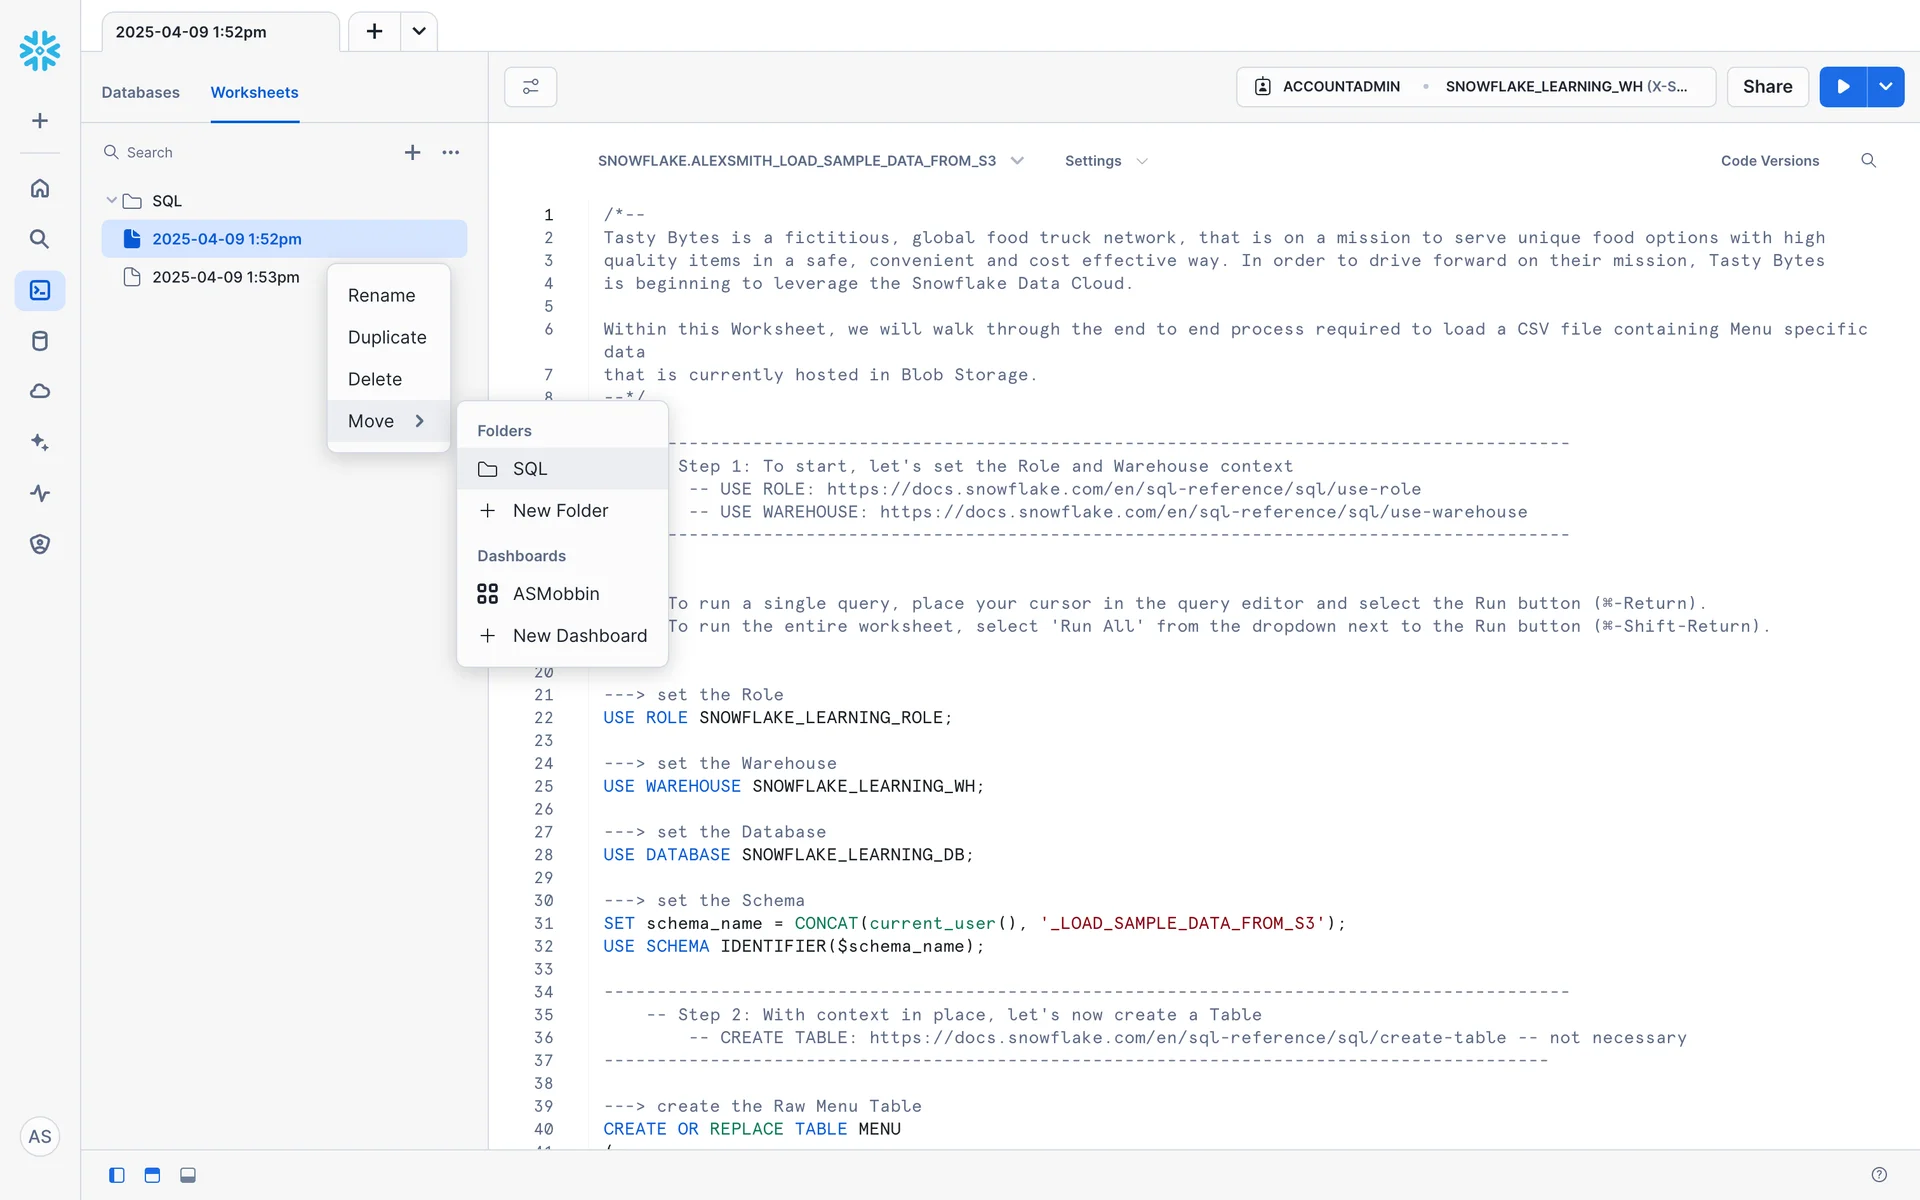The image size is (1920, 1200).
Task: Open the Monitoring activity icon
Action: [40, 493]
